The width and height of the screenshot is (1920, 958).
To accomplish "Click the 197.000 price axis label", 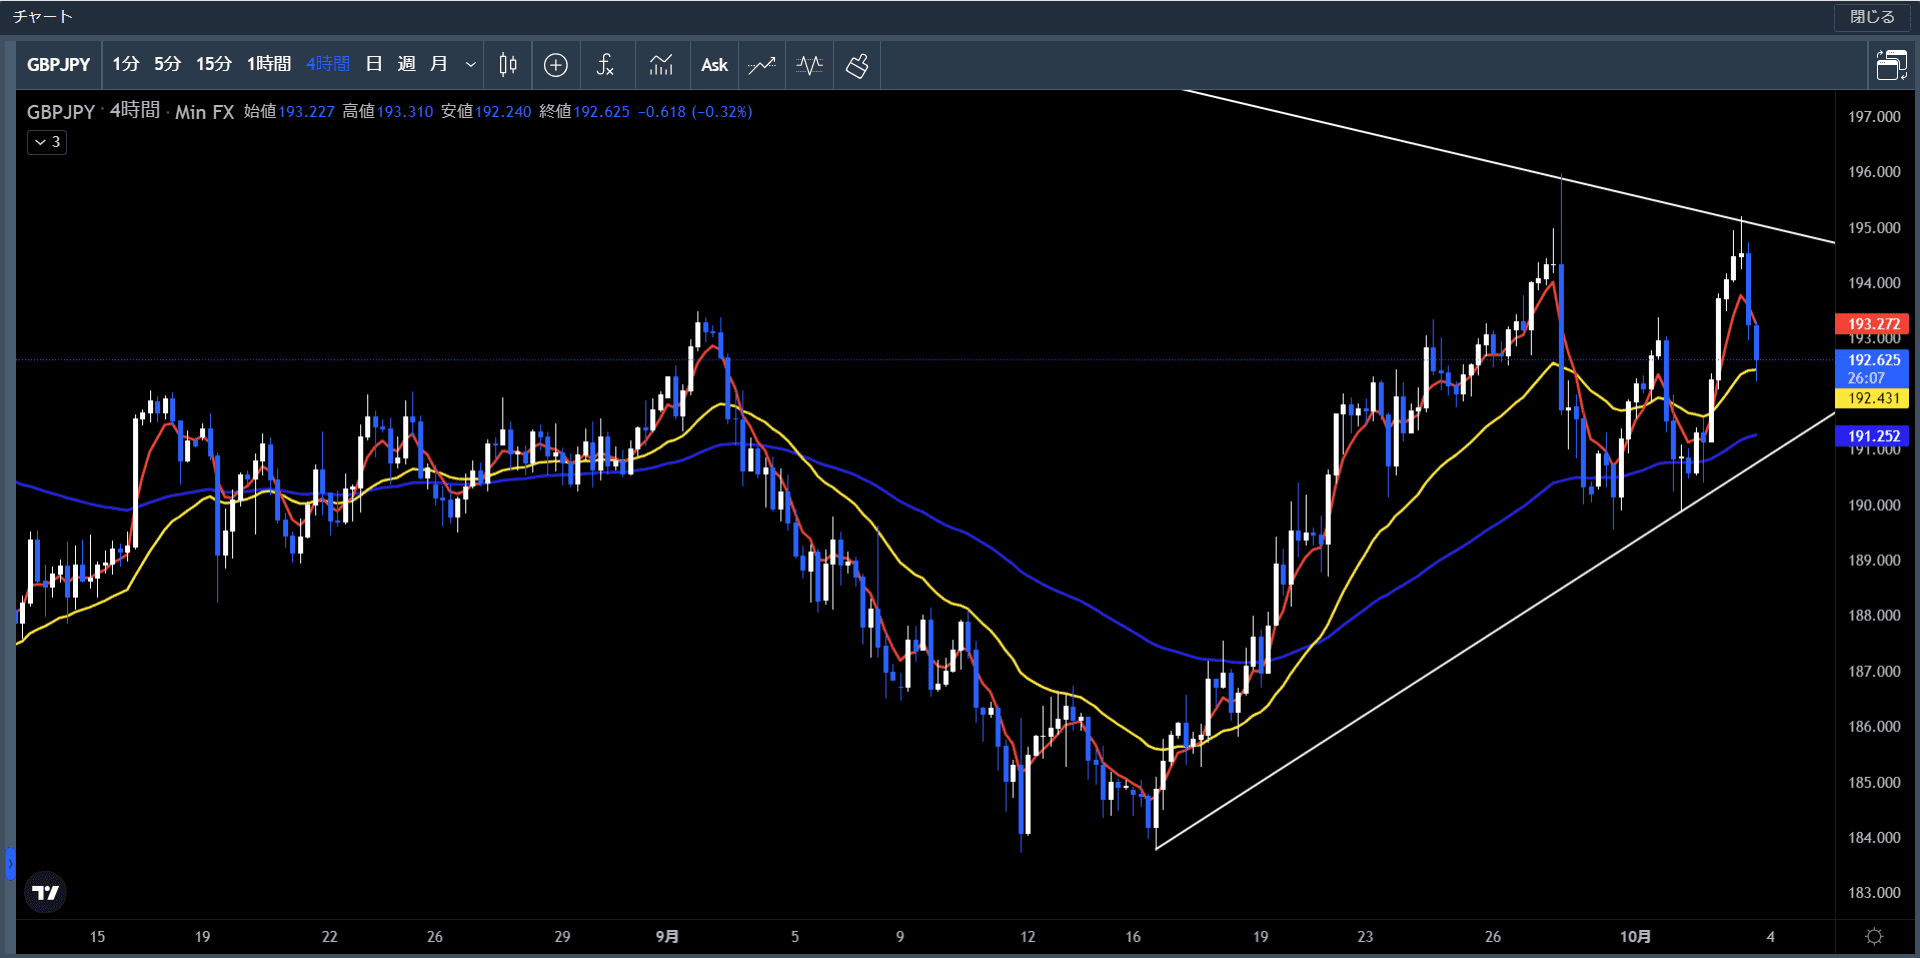I will pos(1874,117).
